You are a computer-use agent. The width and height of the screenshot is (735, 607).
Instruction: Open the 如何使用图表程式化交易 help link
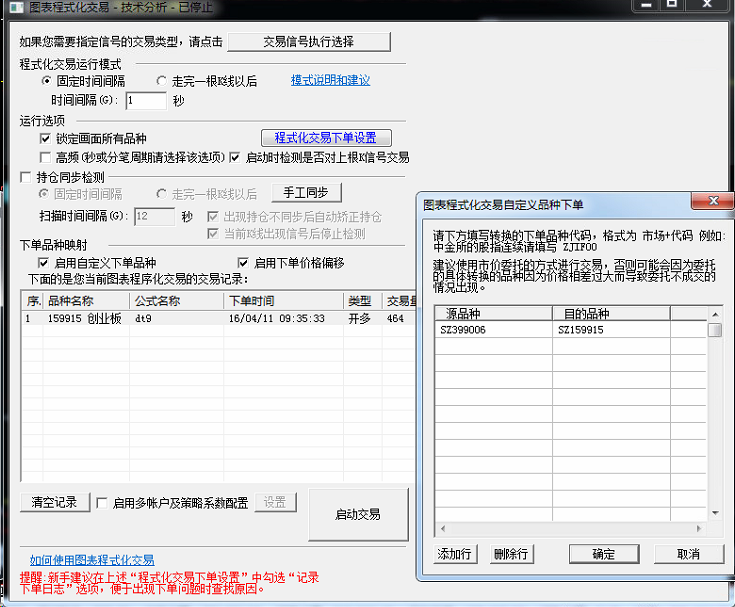92,560
